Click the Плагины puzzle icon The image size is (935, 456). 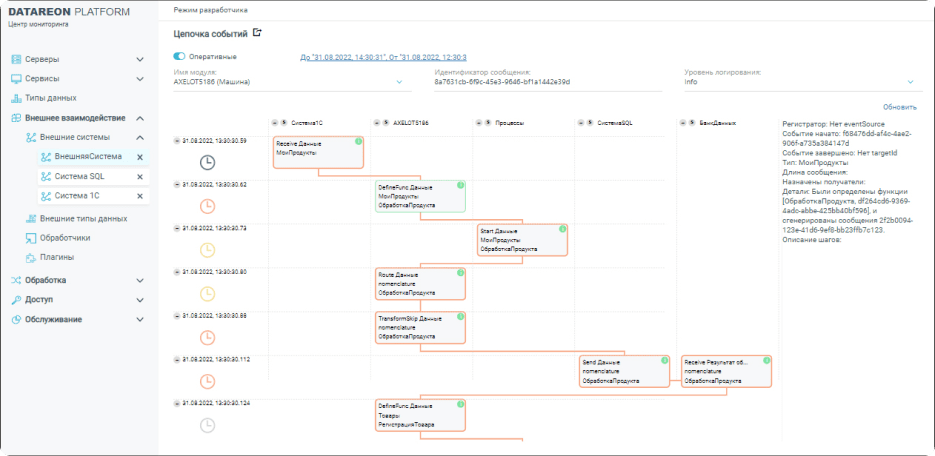pos(32,258)
